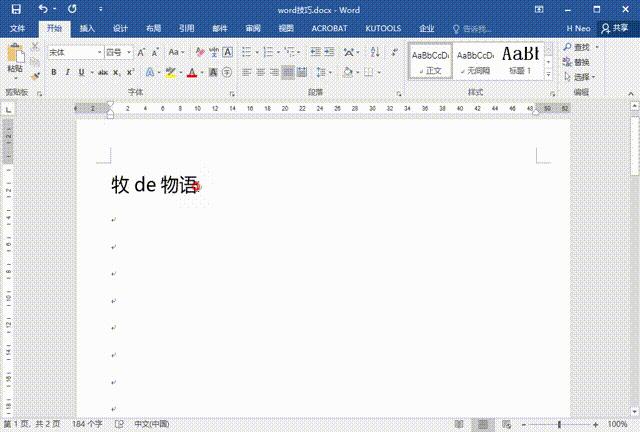Switch to the 设计 tab

pos(120,28)
